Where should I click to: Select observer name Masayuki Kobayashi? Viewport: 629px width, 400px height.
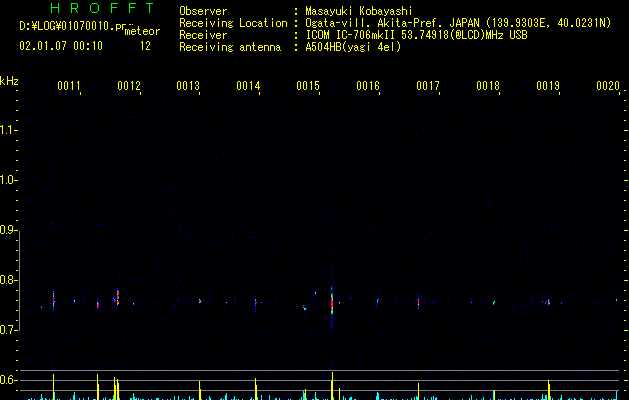(359, 11)
